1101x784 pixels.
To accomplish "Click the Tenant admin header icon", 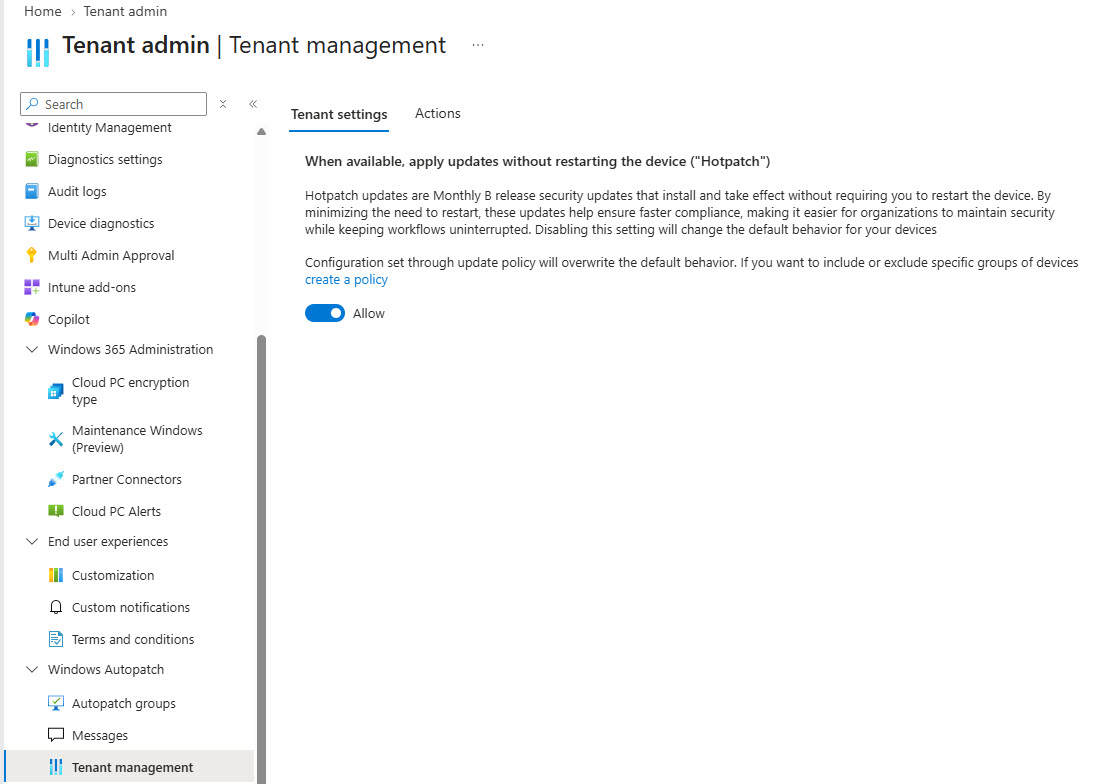I will pyautogui.click(x=38, y=52).
